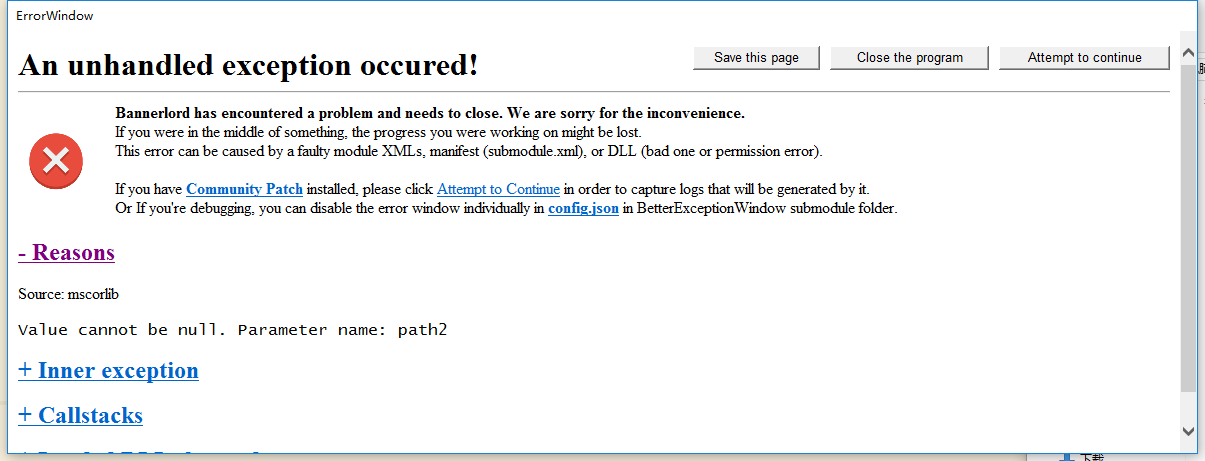Screen dimensions: 1205x461
Task: Click the Save this page button
Action: click(756, 58)
